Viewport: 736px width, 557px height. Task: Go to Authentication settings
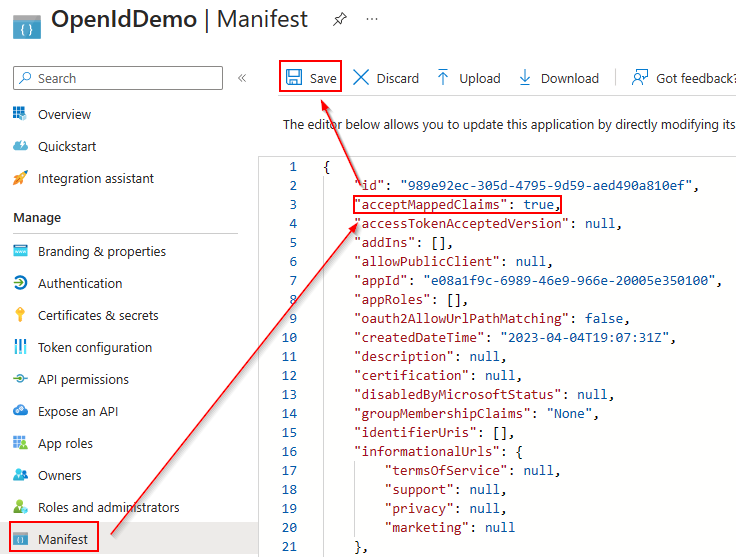click(x=80, y=283)
